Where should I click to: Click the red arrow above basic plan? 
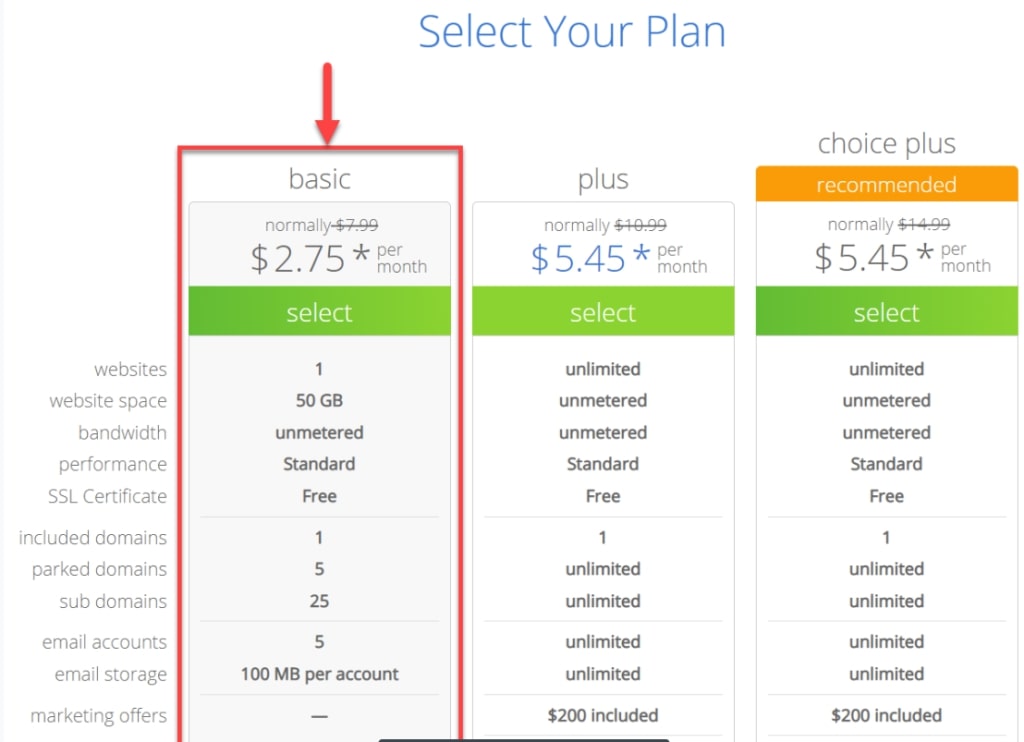coord(327,103)
